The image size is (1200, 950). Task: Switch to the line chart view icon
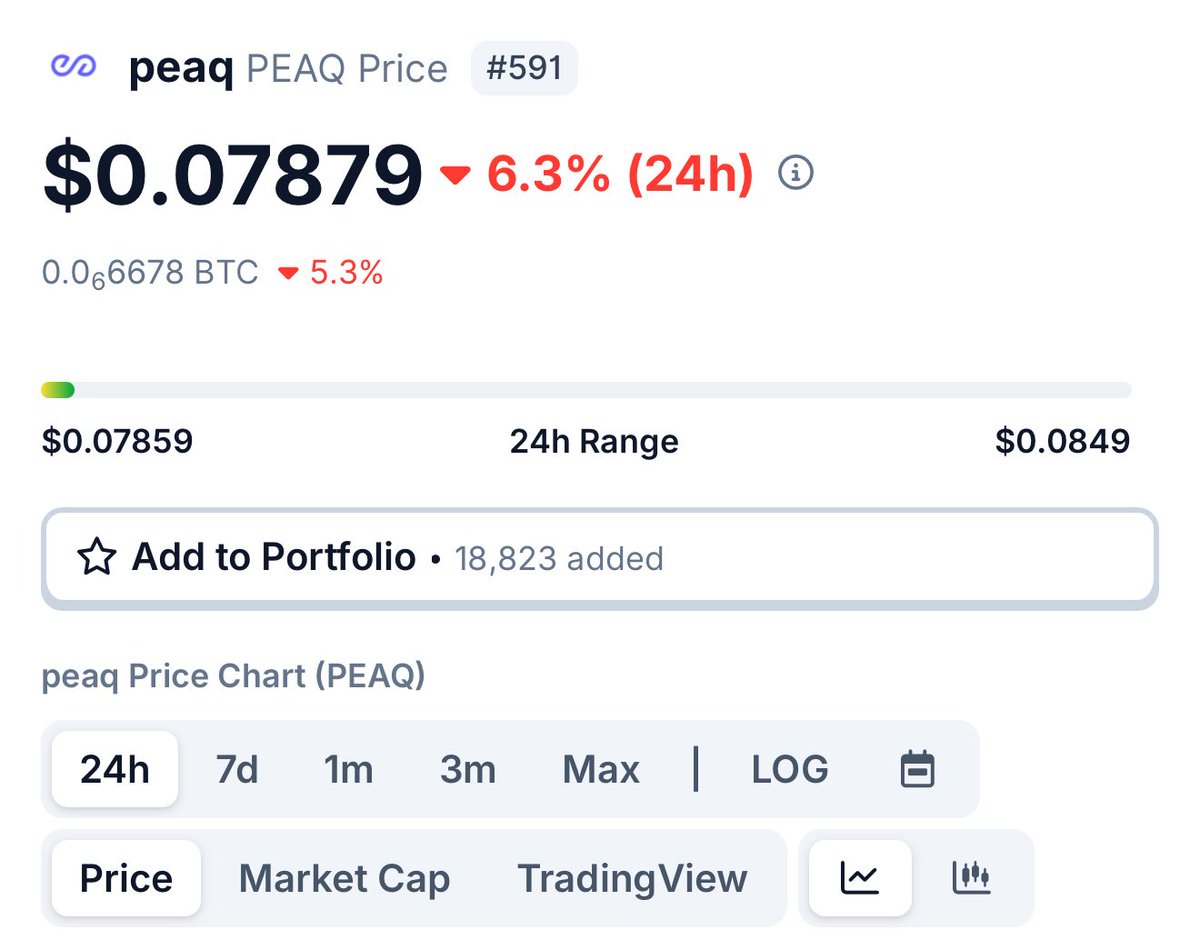click(860, 878)
